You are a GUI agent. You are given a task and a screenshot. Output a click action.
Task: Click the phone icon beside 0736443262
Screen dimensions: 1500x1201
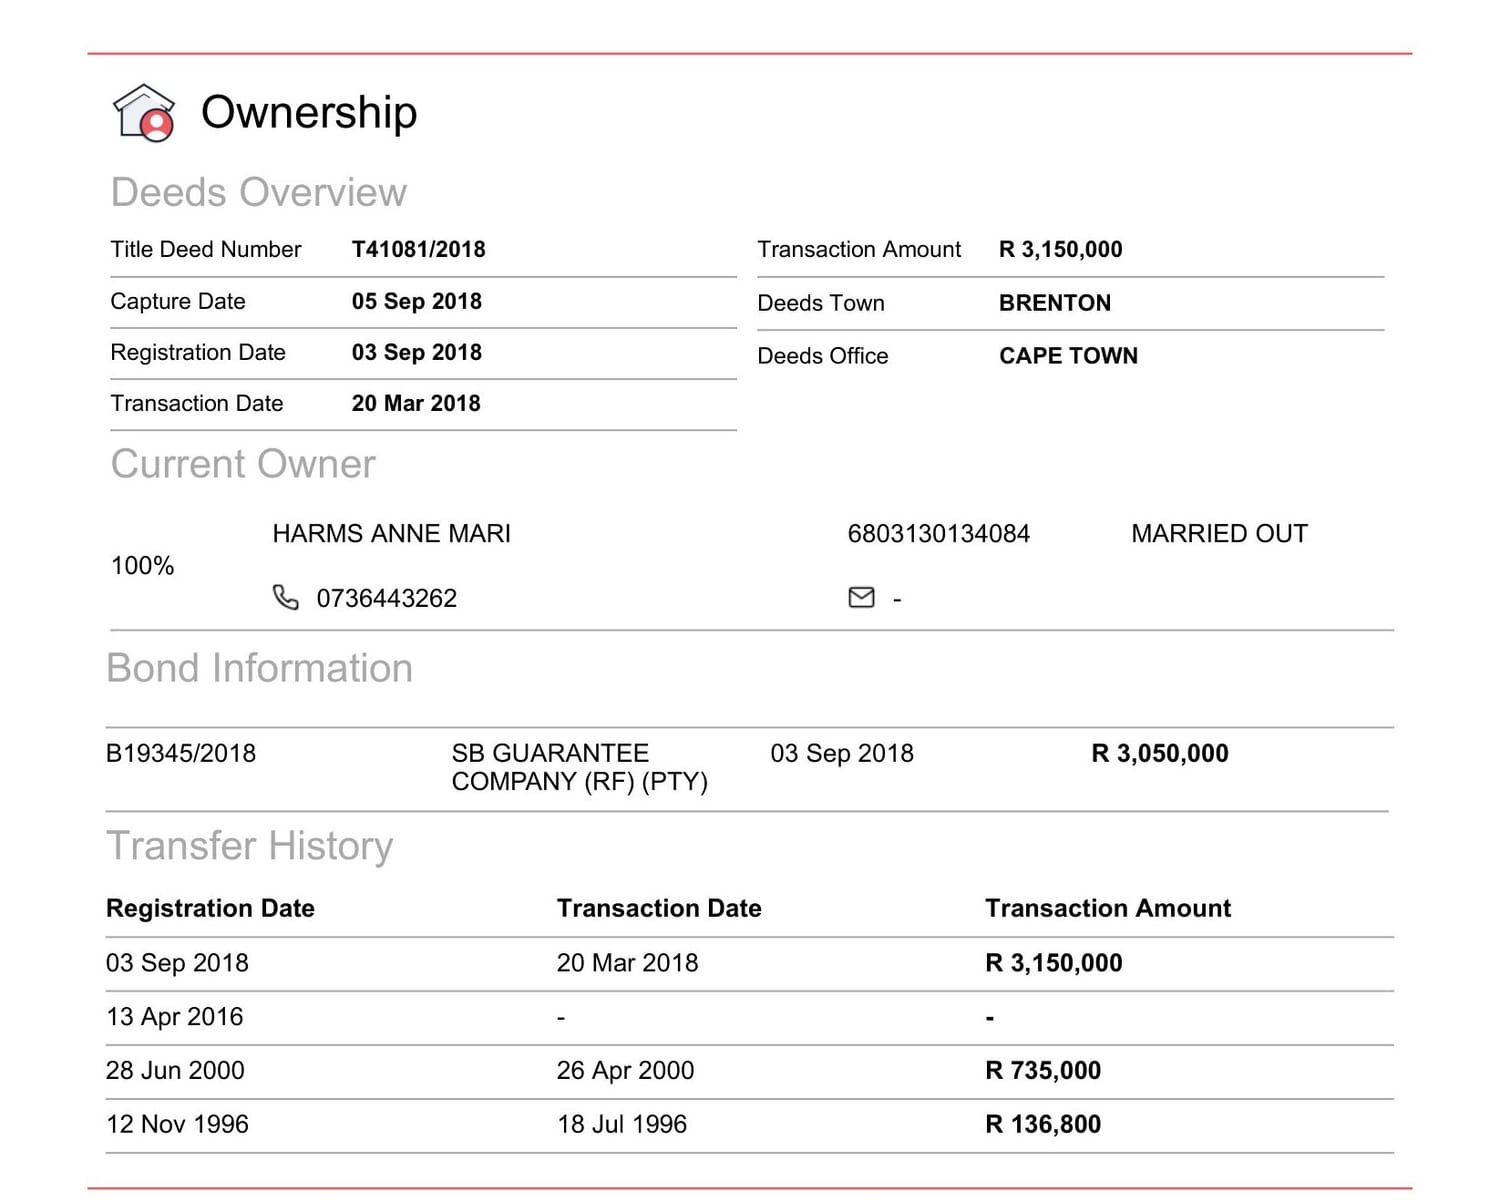(285, 597)
